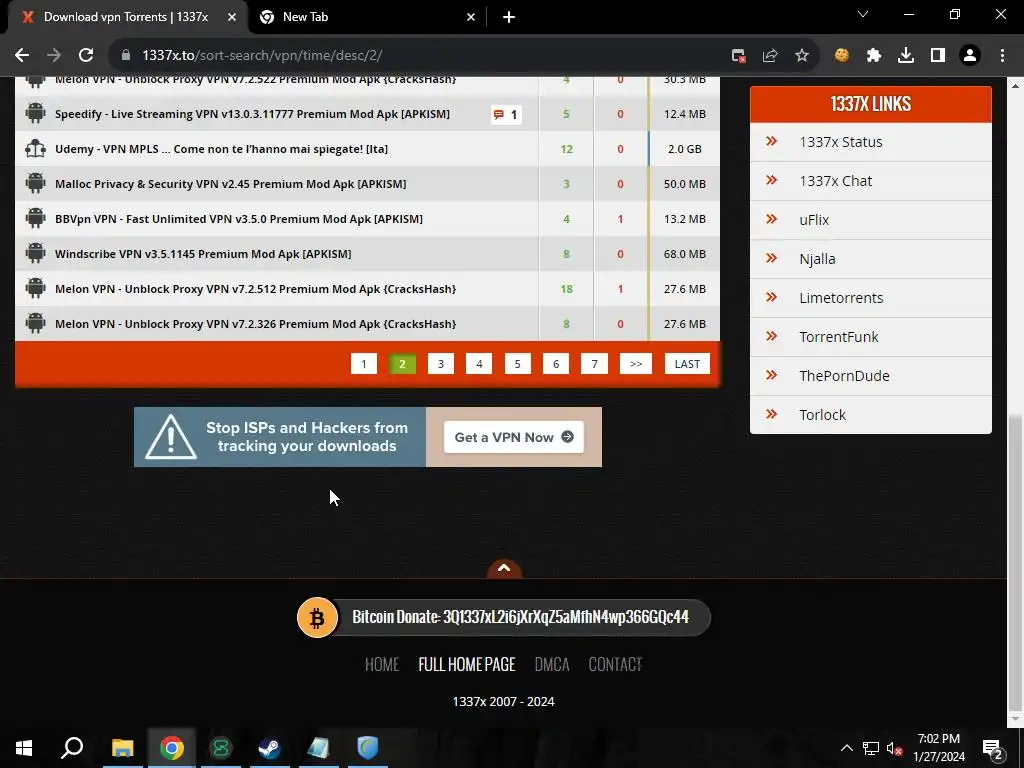The image size is (1024, 768).
Task: Open Windows Start menu
Action: (x=24, y=748)
